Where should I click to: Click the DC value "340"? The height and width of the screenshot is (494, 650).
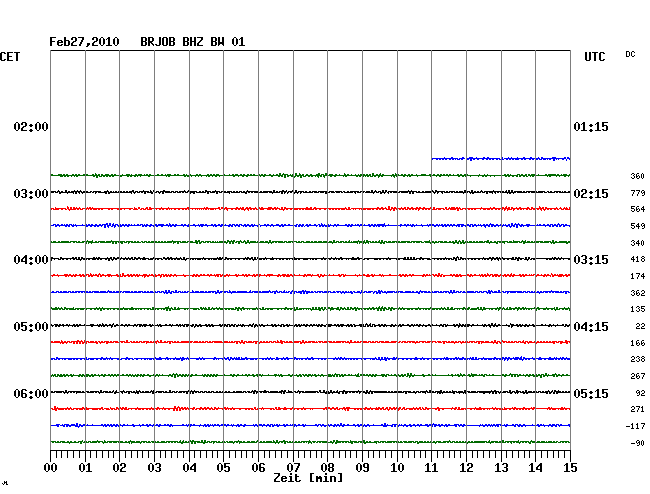click(638, 243)
